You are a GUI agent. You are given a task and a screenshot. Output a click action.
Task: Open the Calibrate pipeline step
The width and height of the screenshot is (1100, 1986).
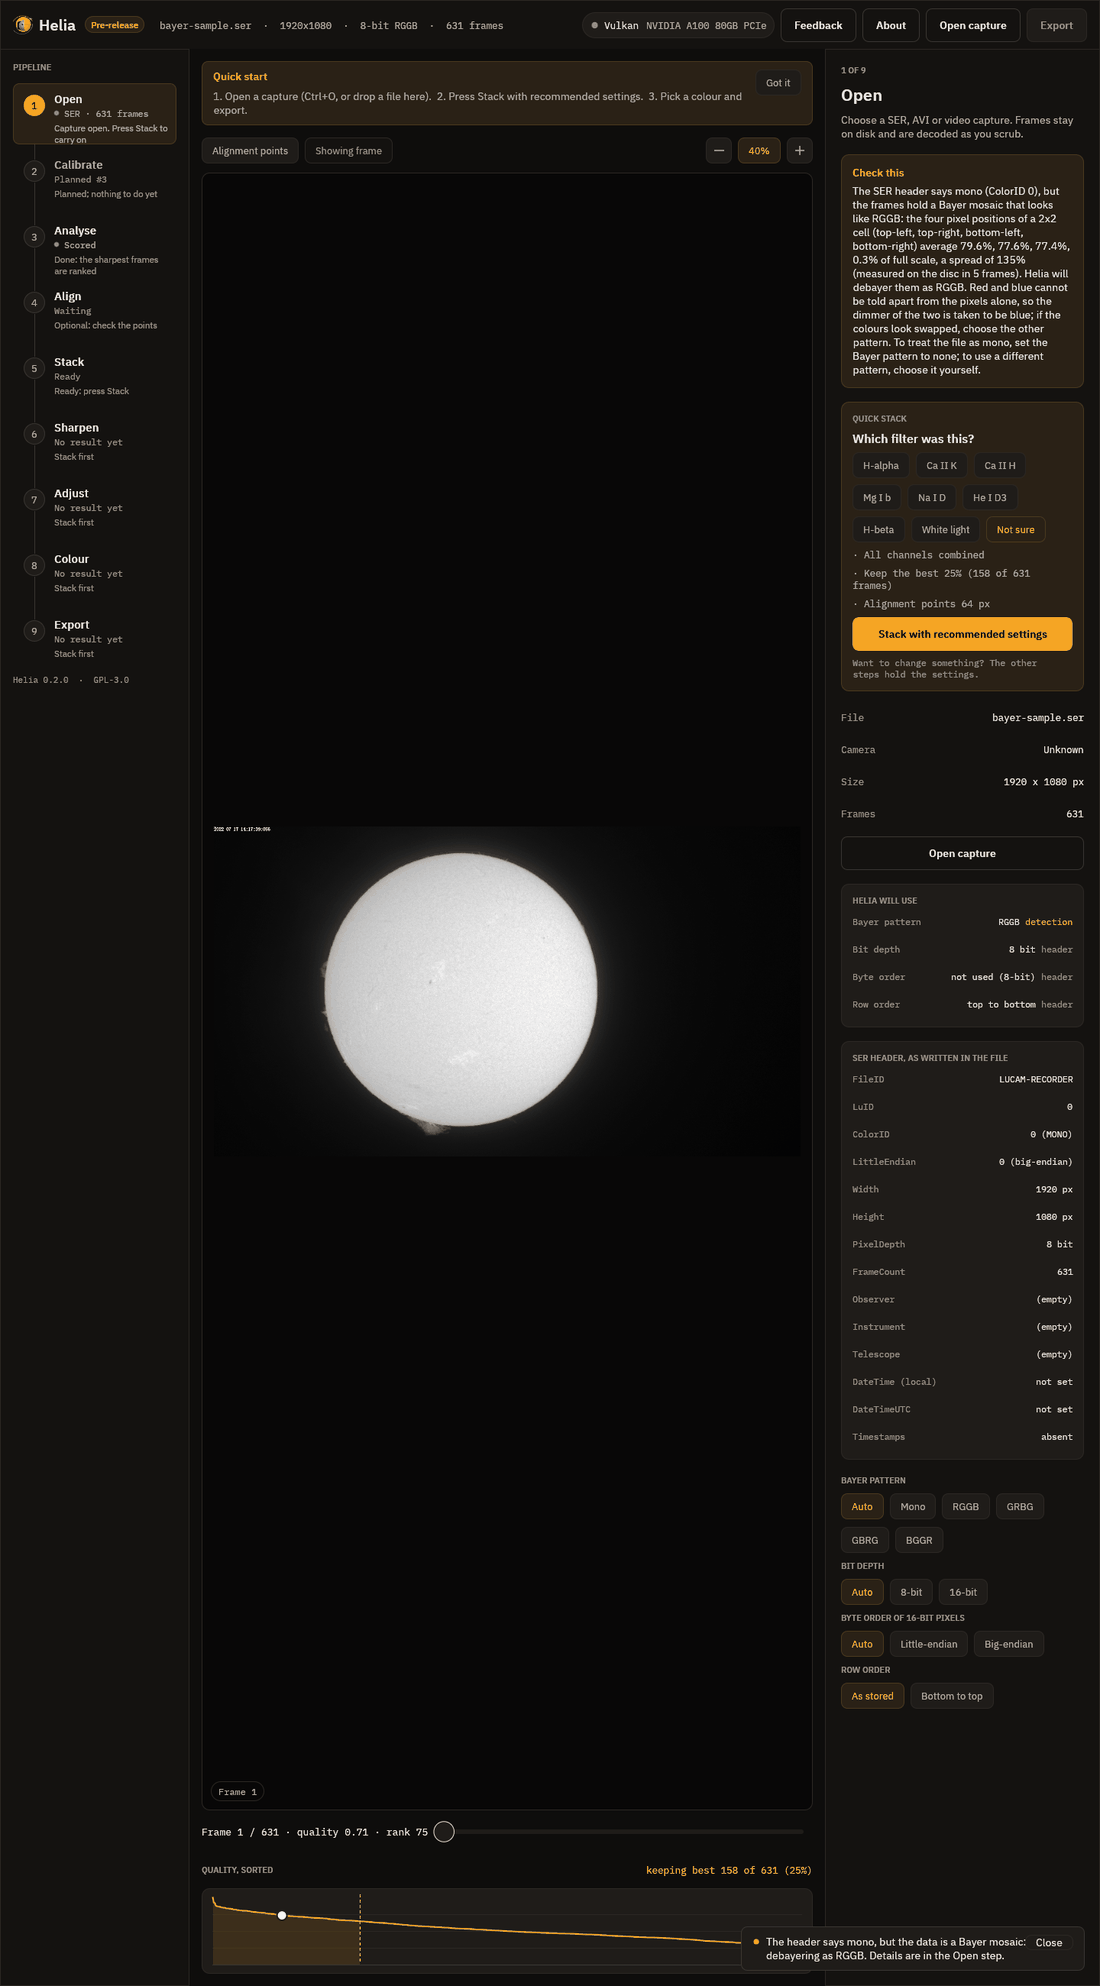pyautogui.click(x=95, y=179)
